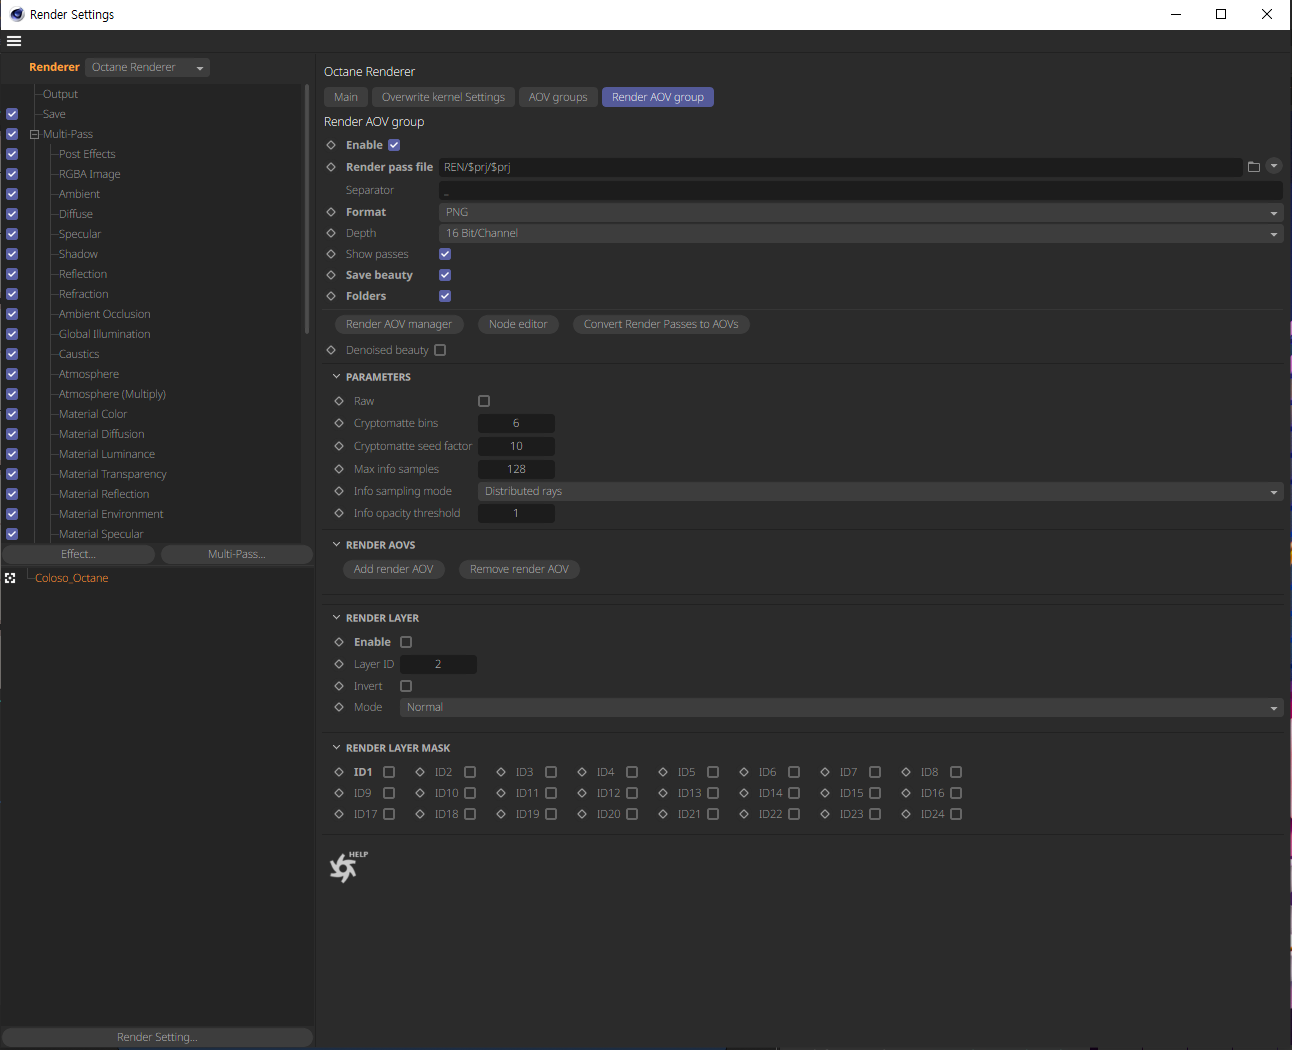Viewport: 1292px width, 1050px height.
Task: Disable the Ambient Occlusion pass checkbox
Action: coord(12,314)
